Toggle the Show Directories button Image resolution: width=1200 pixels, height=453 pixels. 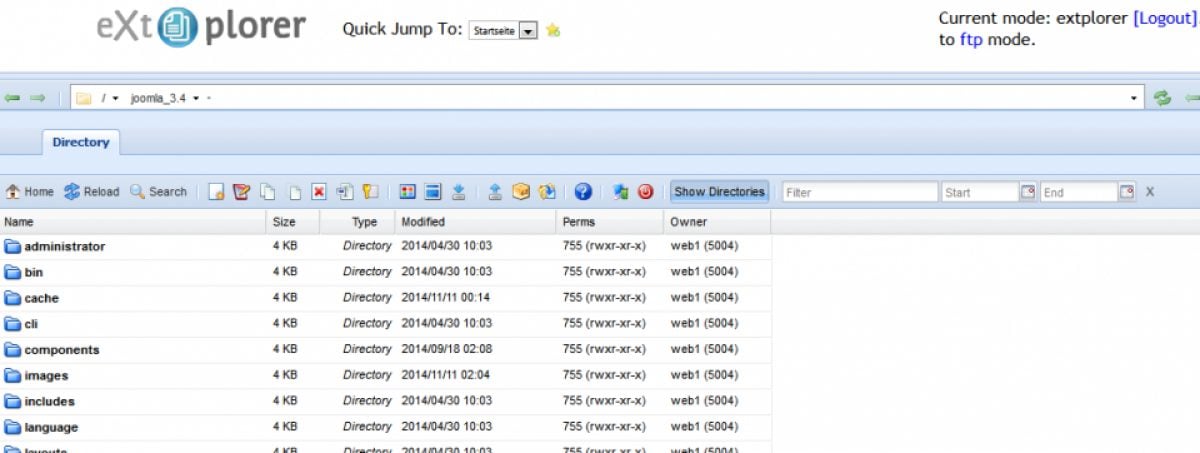click(720, 192)
